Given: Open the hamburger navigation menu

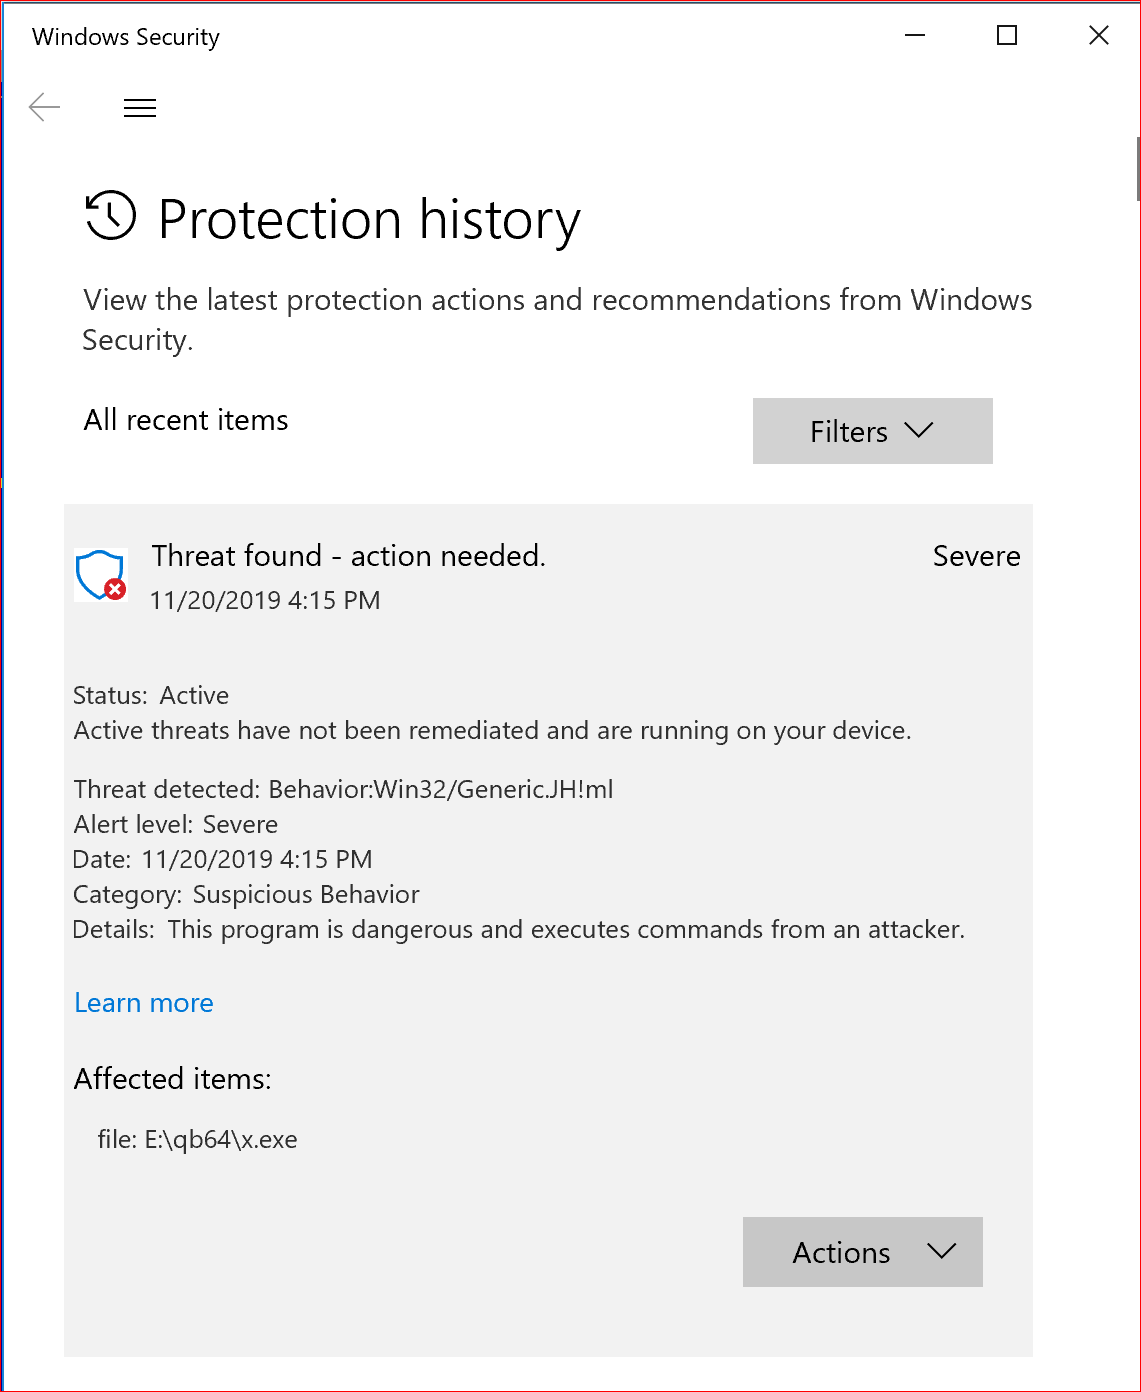Looking at the screenshot, I should coord(140,108).
